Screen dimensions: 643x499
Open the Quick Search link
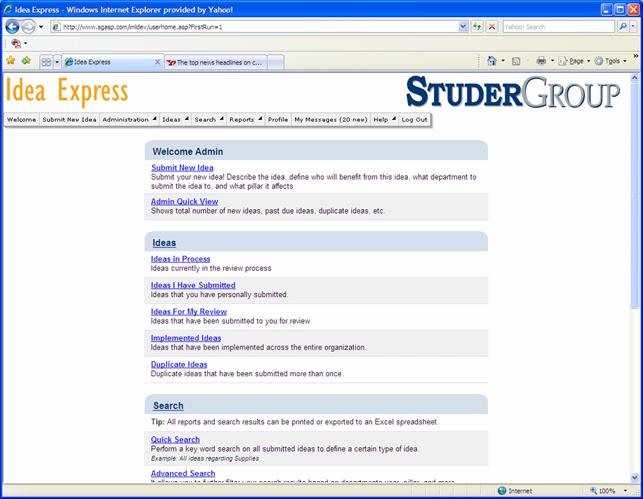coord(175,440)
